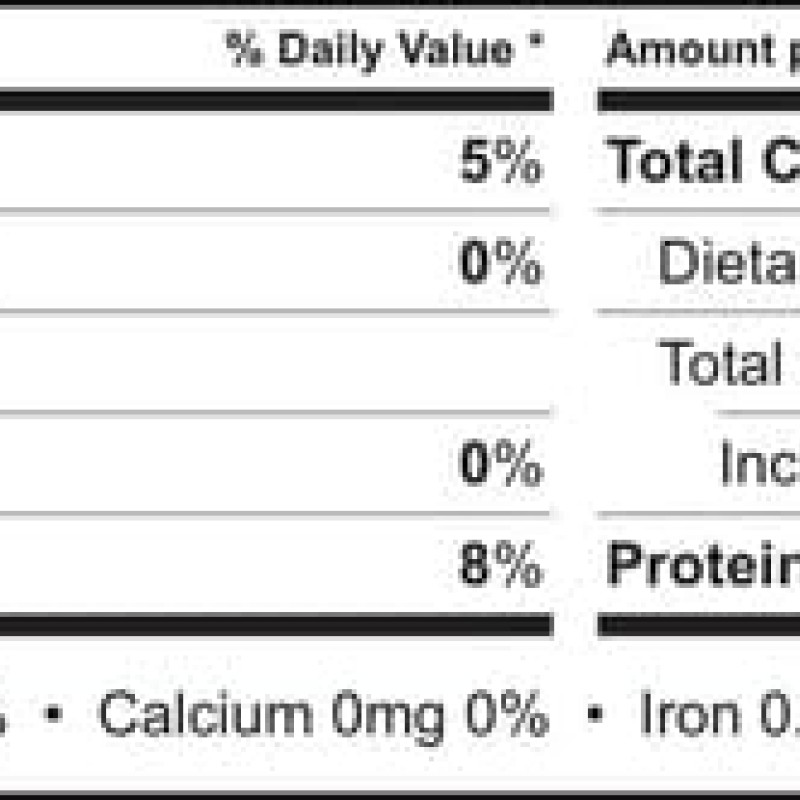This screenshot has width=800, height=800.
Task: Select the 5% daily value figure
Action: pos(501,162)
